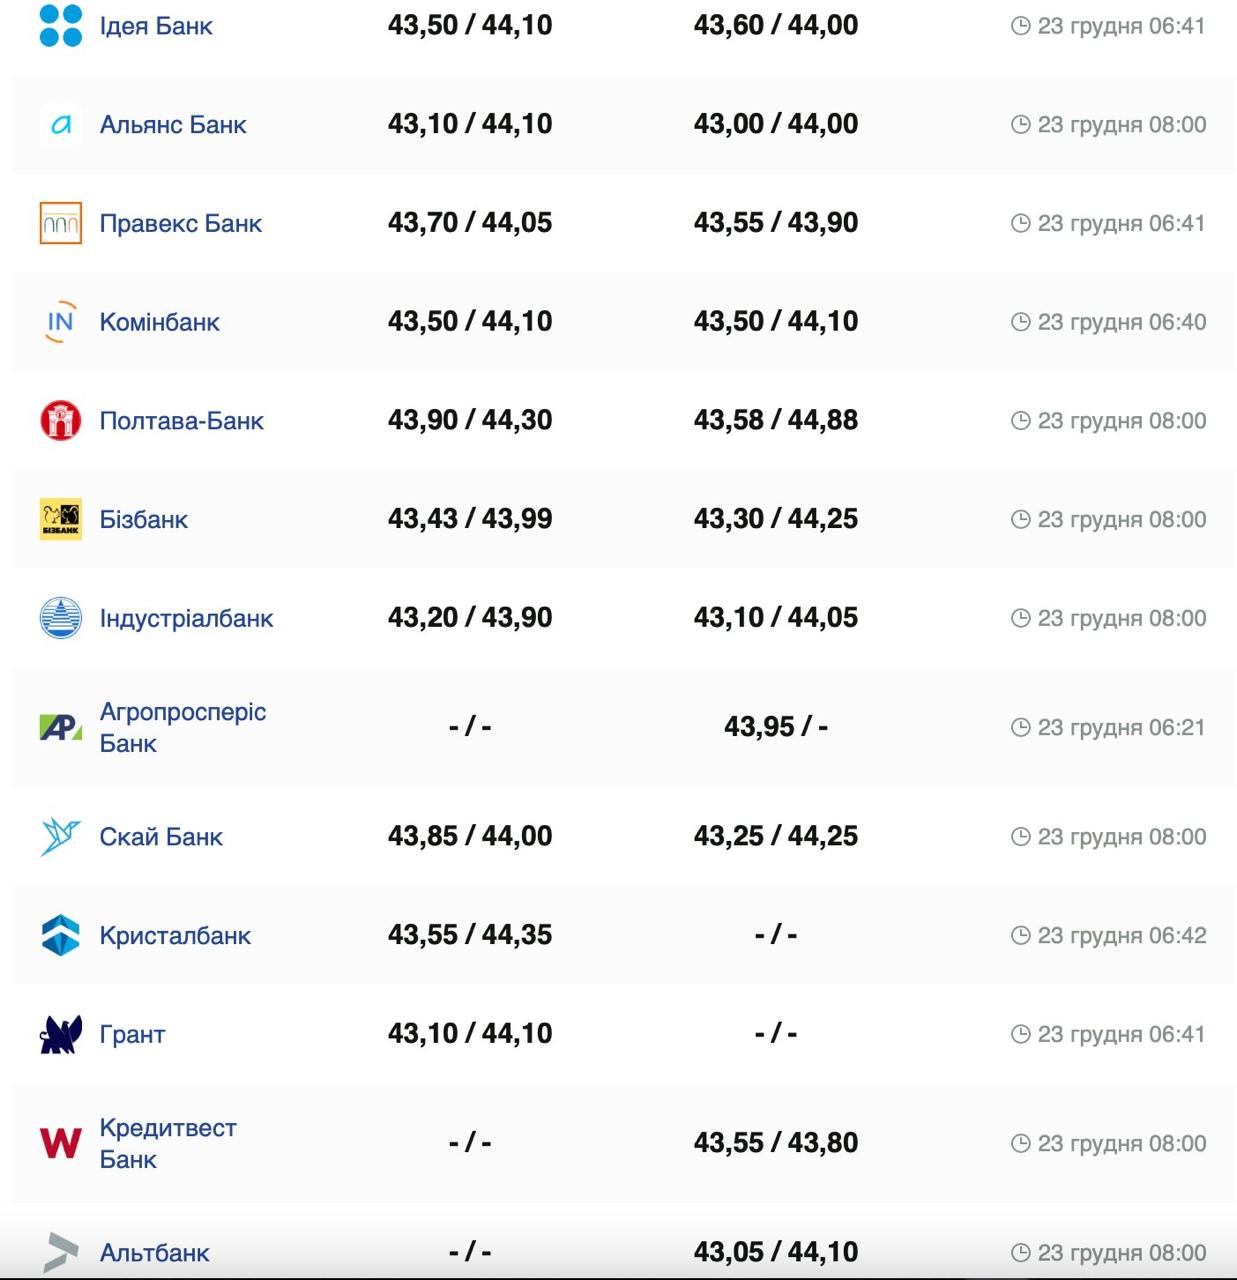Open the Полтава-Банк name link
This screenshot has width=1237, height=1280.
(181, 421)
